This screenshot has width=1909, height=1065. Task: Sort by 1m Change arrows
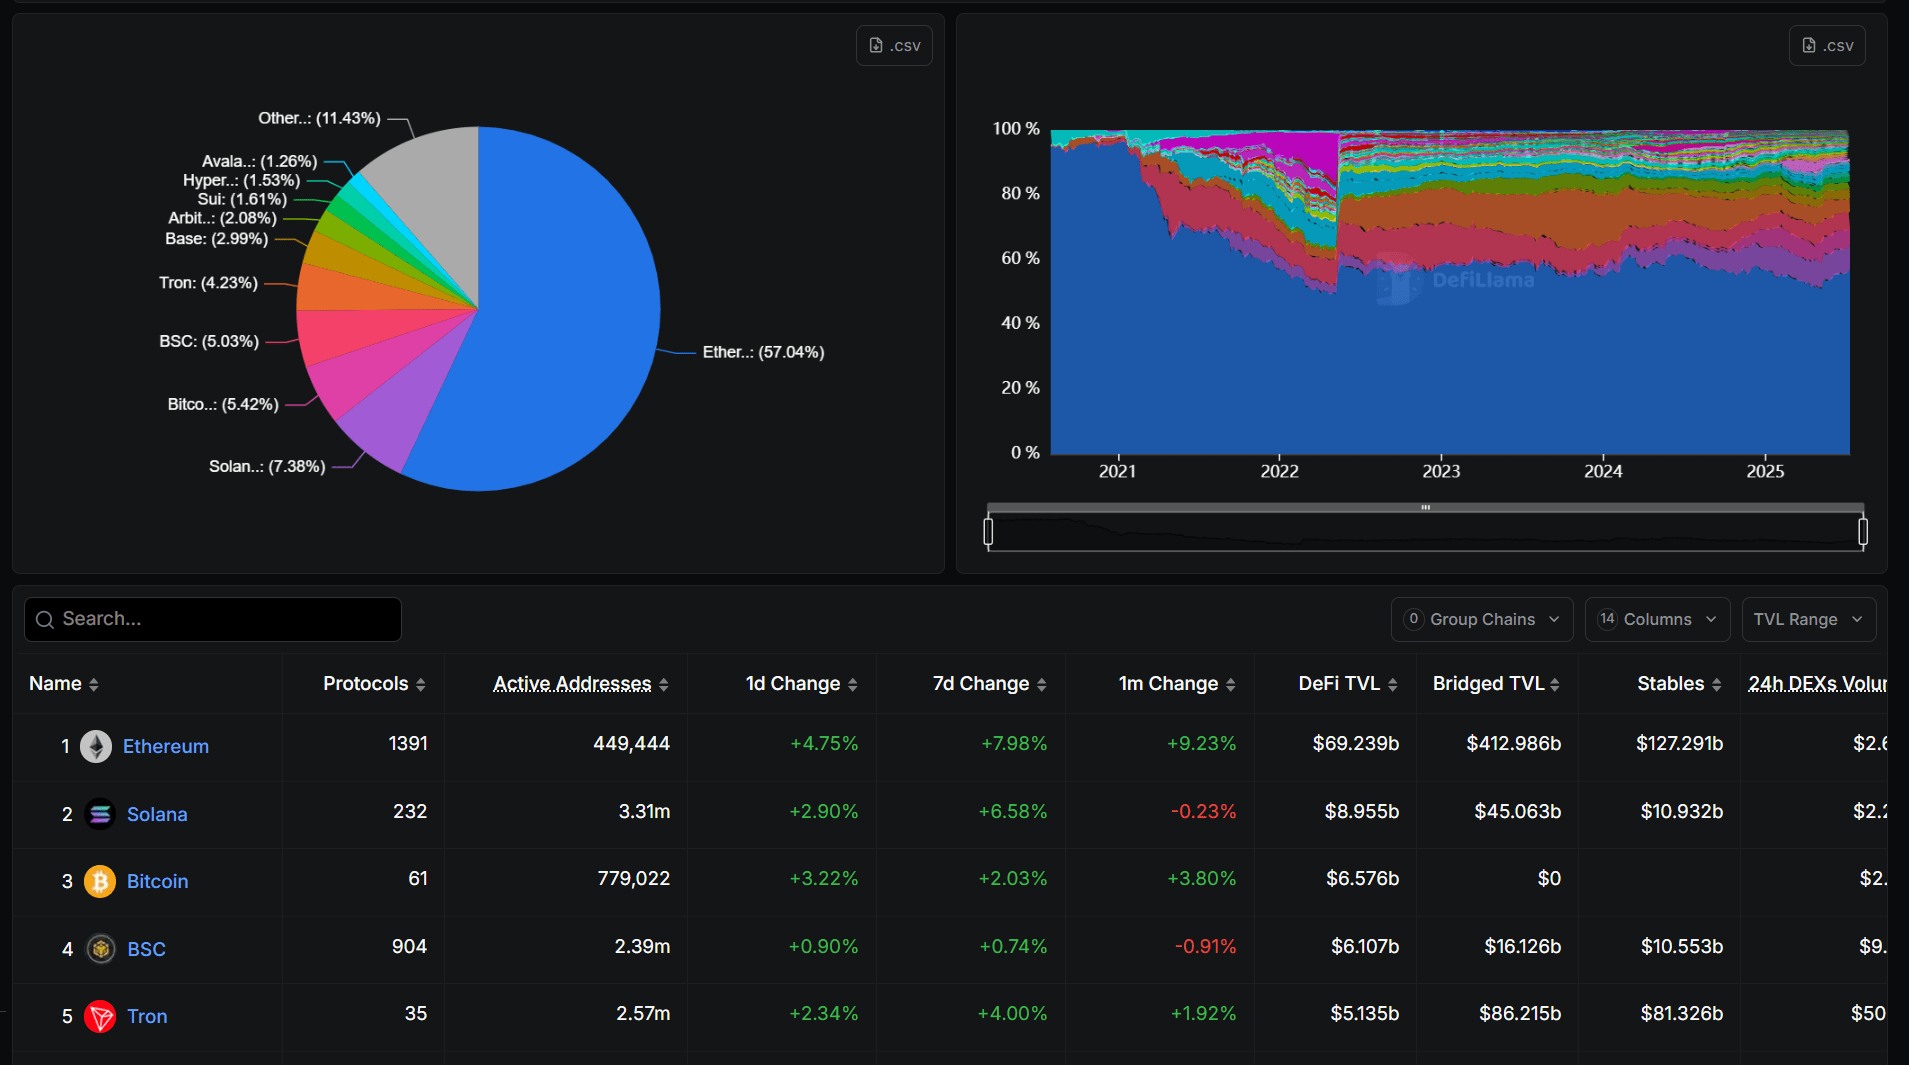click(x=1231, y=685)
